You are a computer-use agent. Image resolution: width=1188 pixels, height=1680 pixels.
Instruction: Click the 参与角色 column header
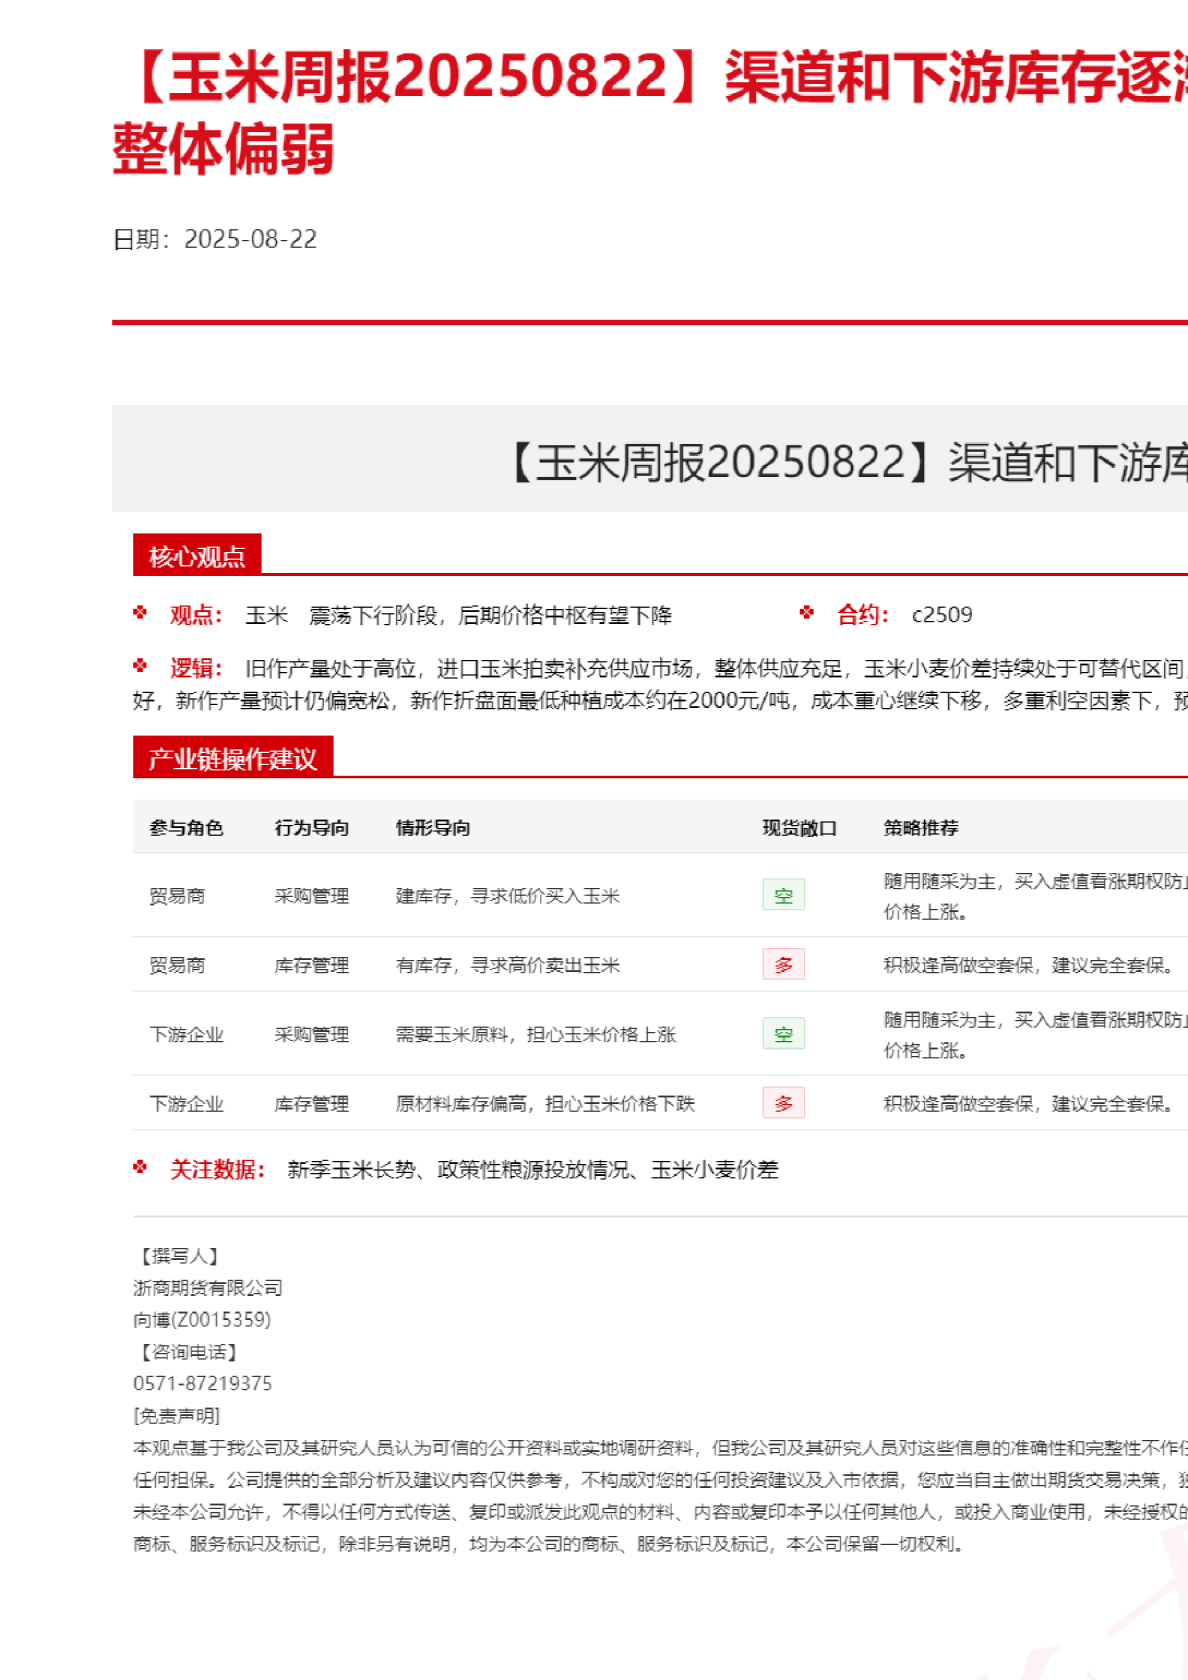[186, 828]
